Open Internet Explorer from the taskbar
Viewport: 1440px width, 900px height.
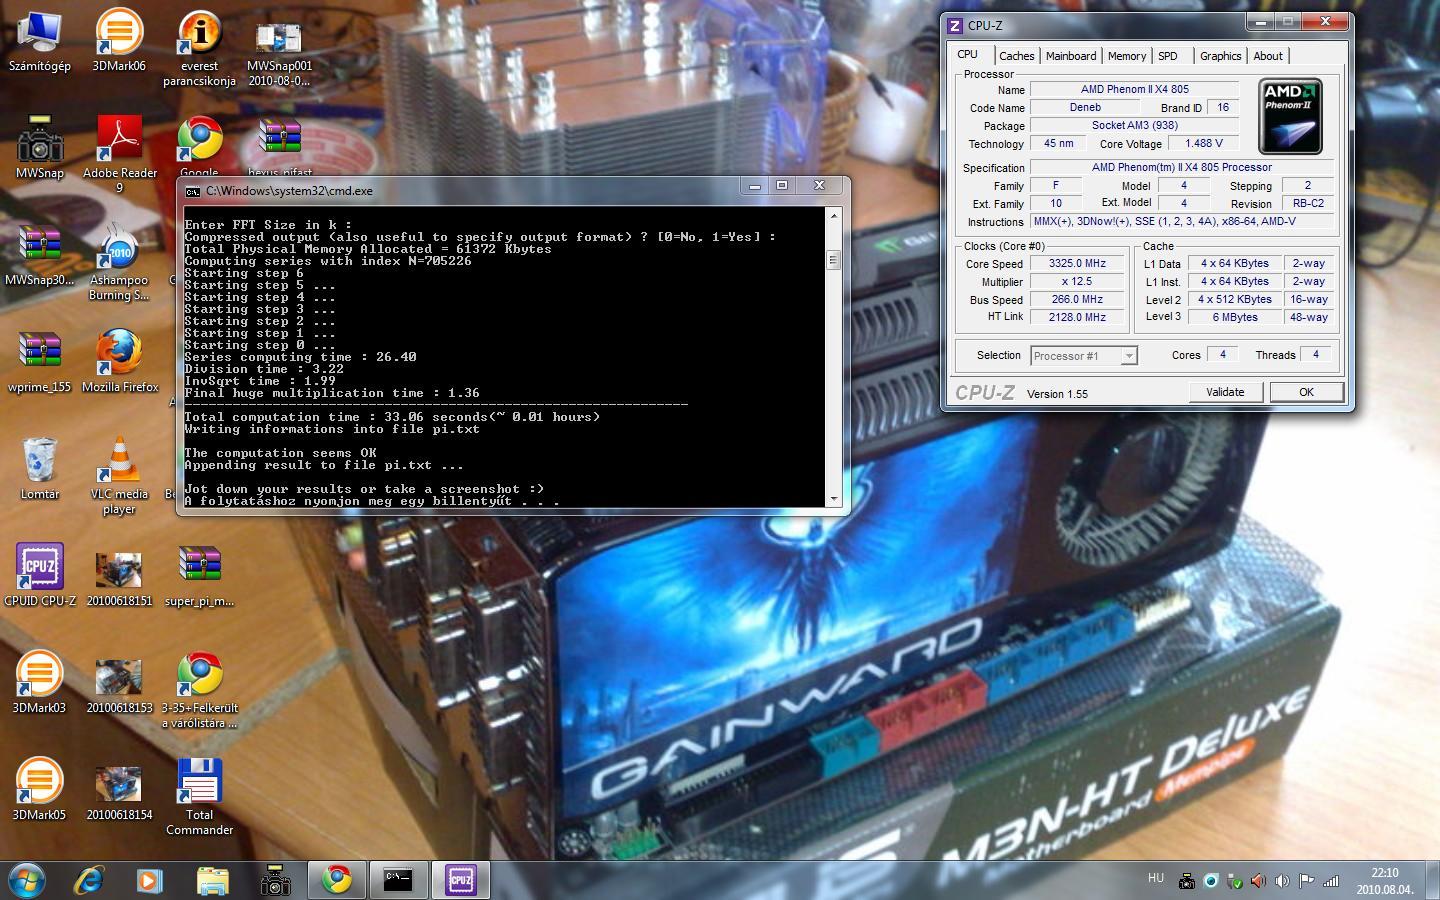pos(89,880)
